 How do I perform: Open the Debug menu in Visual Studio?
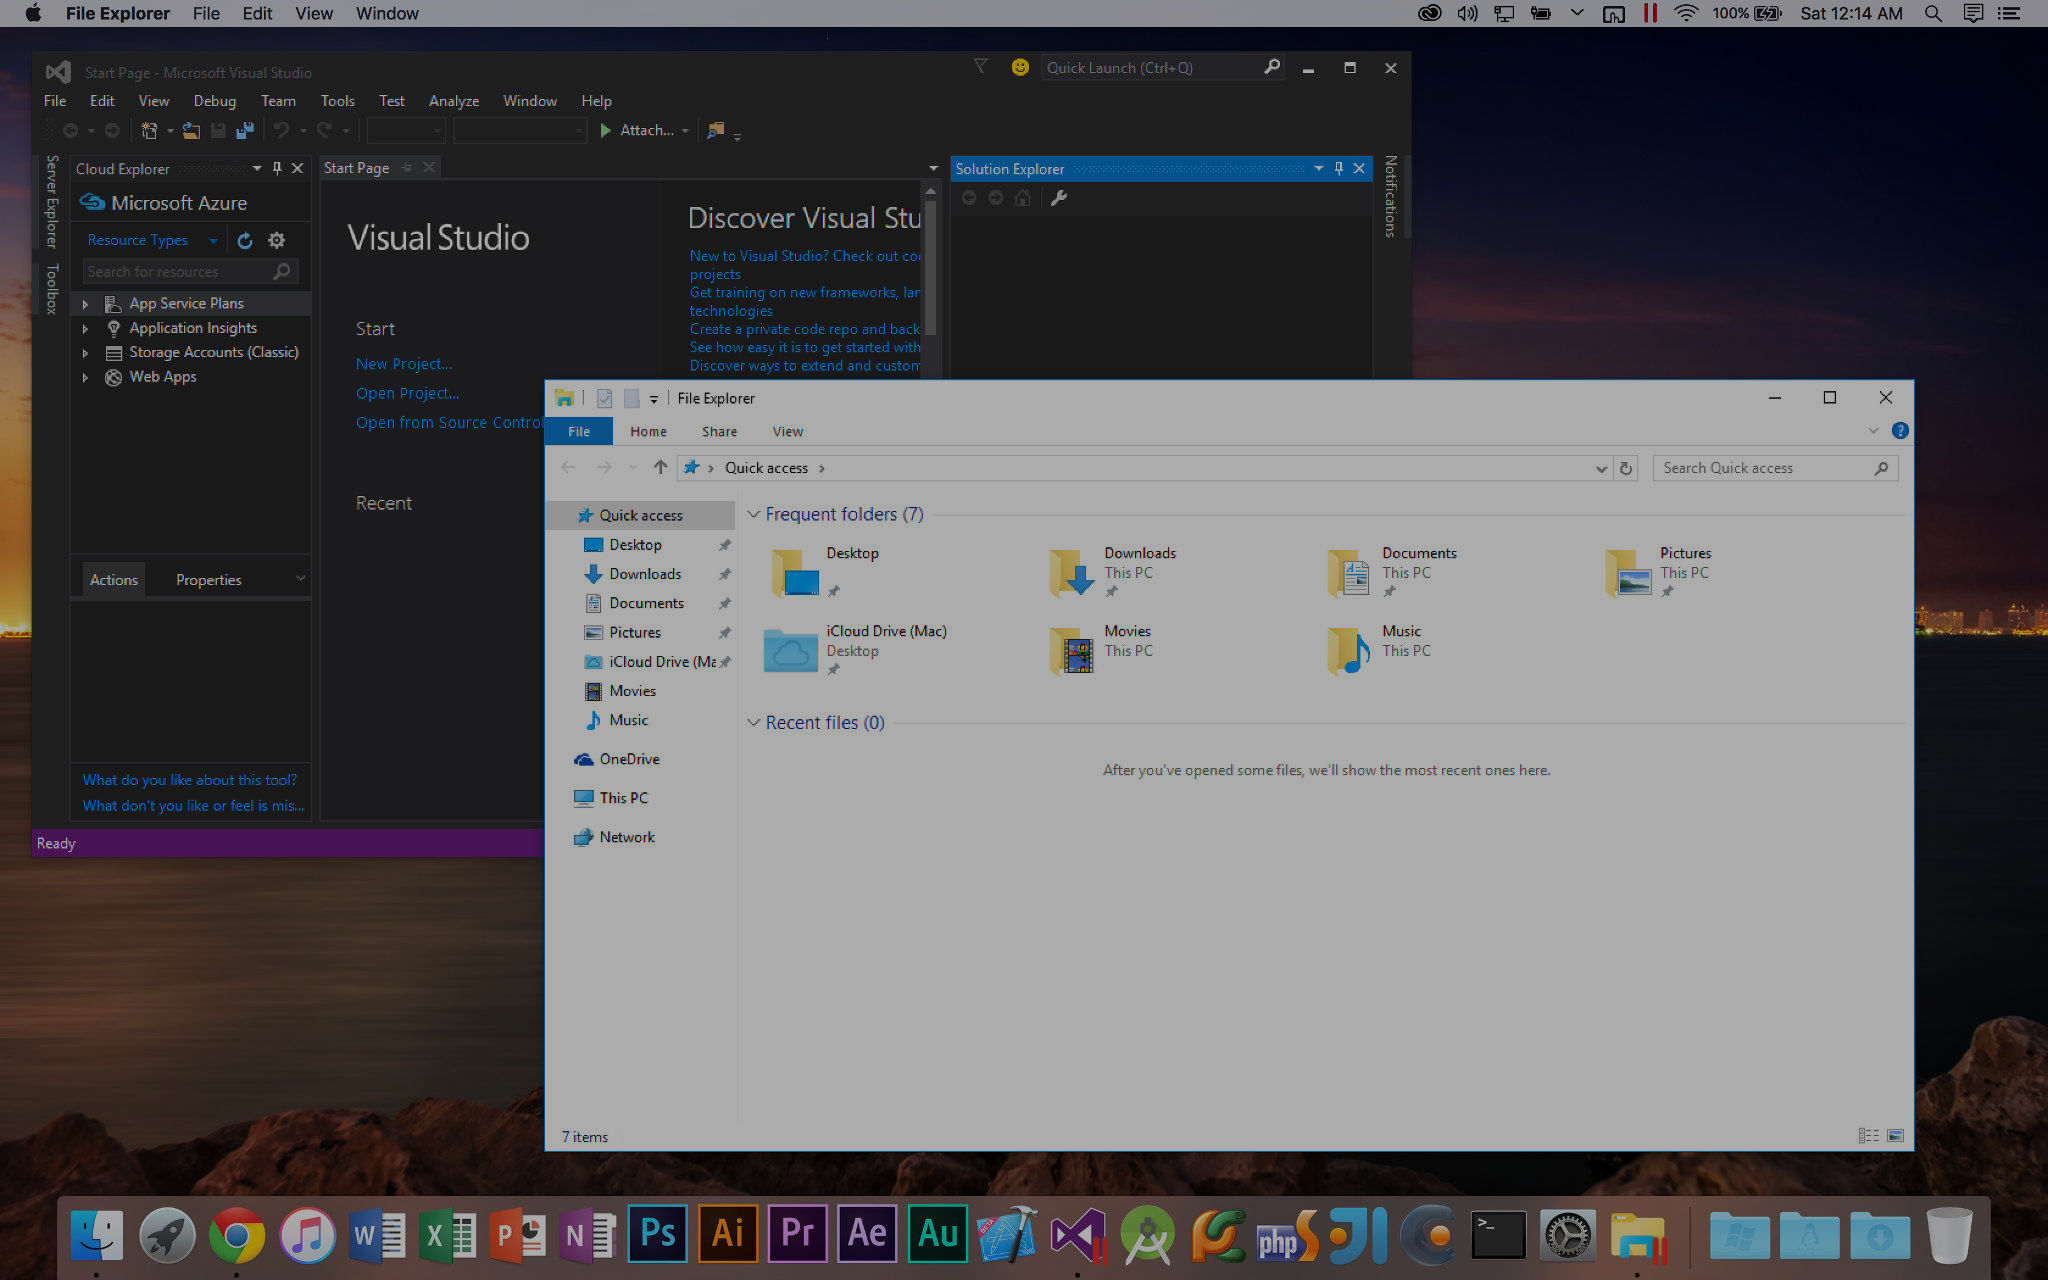click(x=214, y=101)
